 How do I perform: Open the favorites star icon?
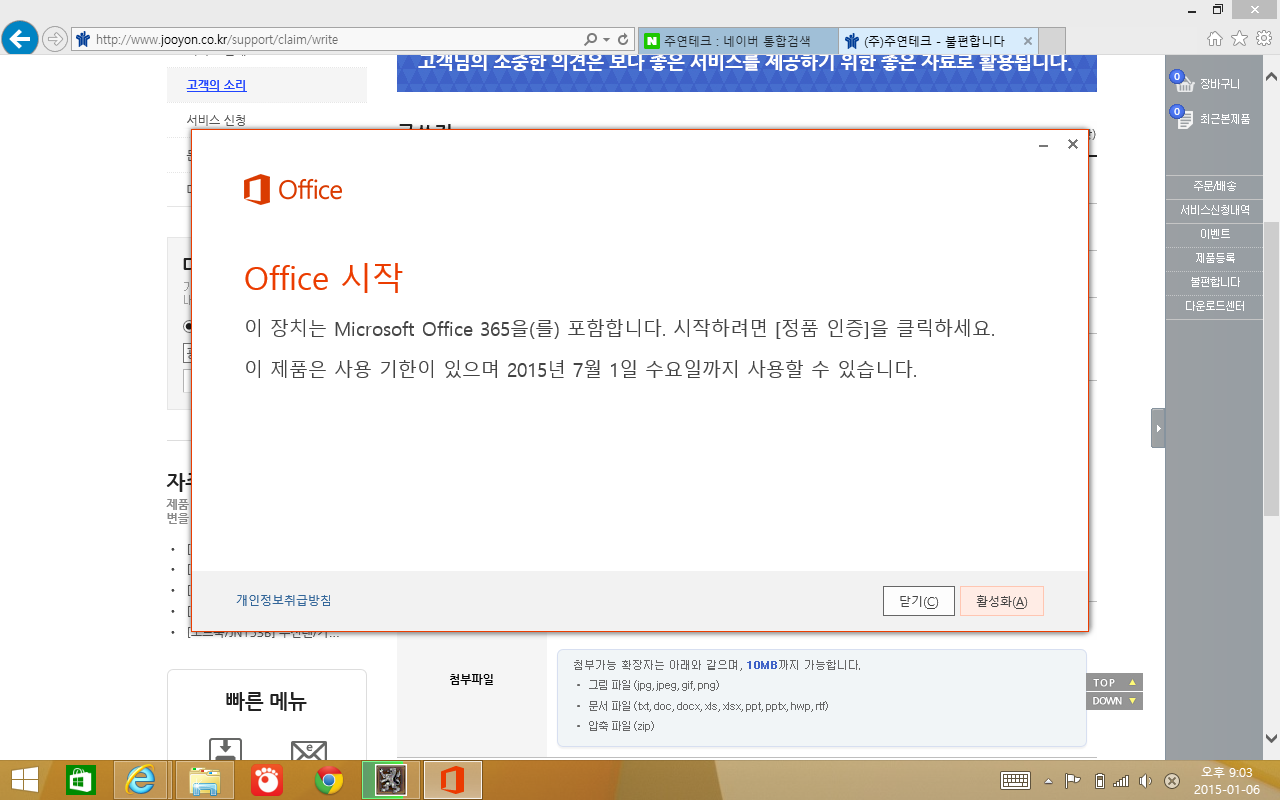[1239, 39]
